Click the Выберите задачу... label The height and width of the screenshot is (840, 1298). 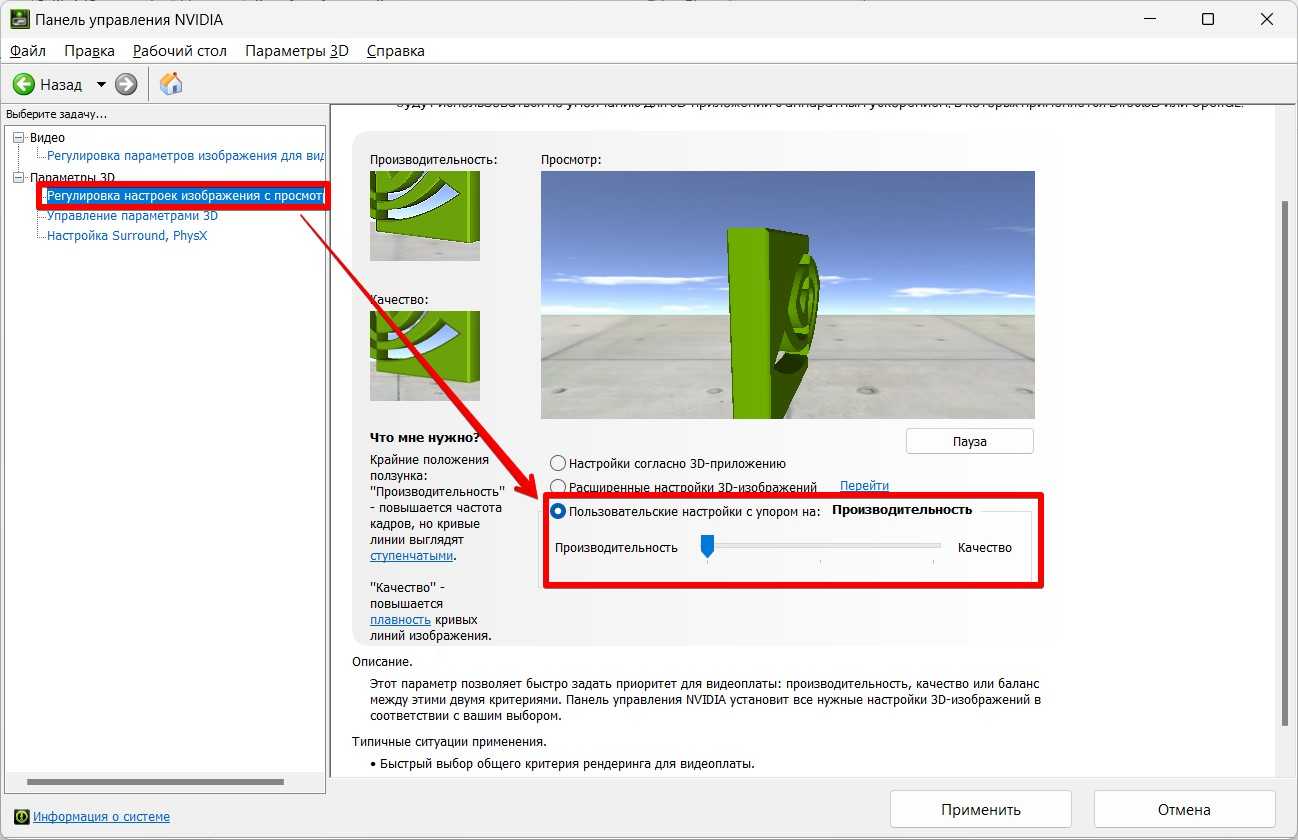click(57, 114)
